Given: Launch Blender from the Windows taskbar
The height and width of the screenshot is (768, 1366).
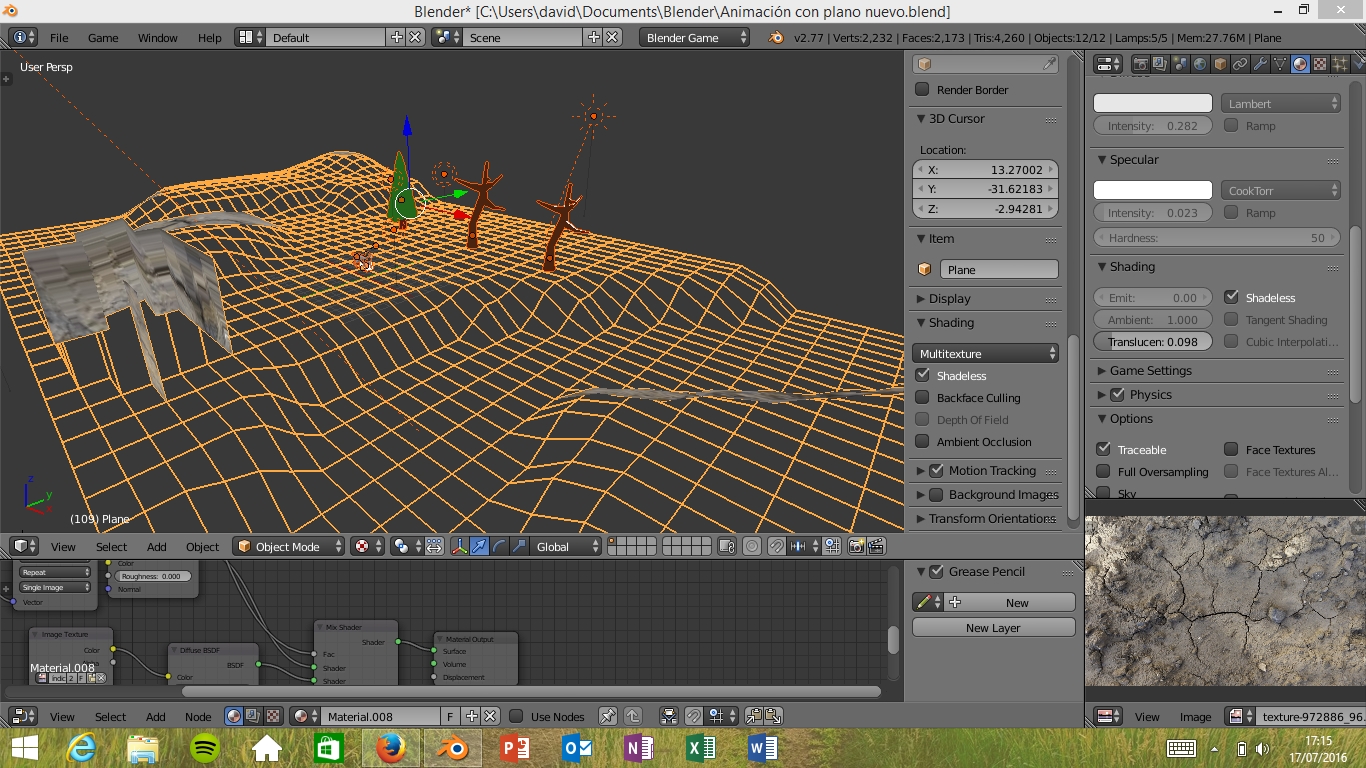Looking at the screenshot, I should click(x=452, y=747).
